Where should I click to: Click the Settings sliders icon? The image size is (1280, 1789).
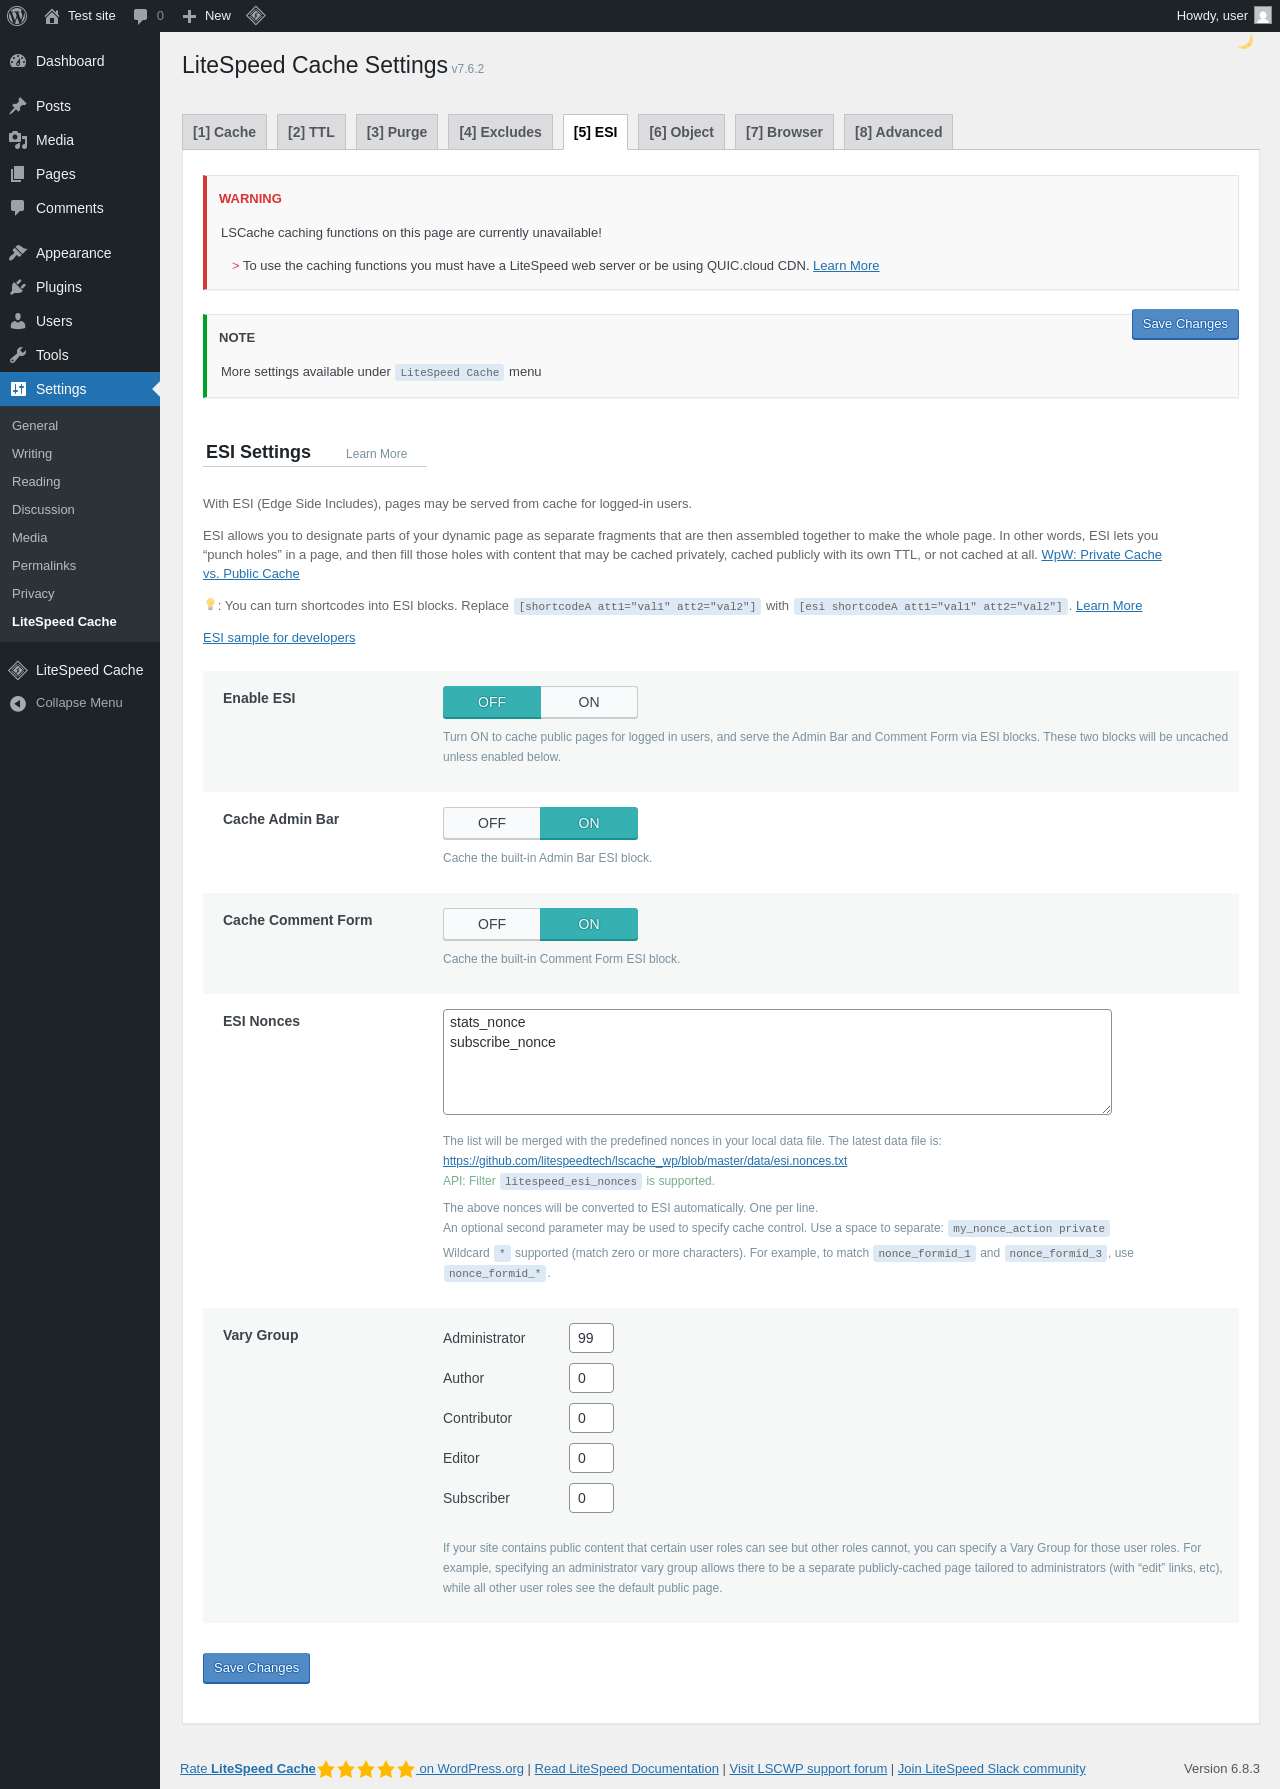point(18,389)
